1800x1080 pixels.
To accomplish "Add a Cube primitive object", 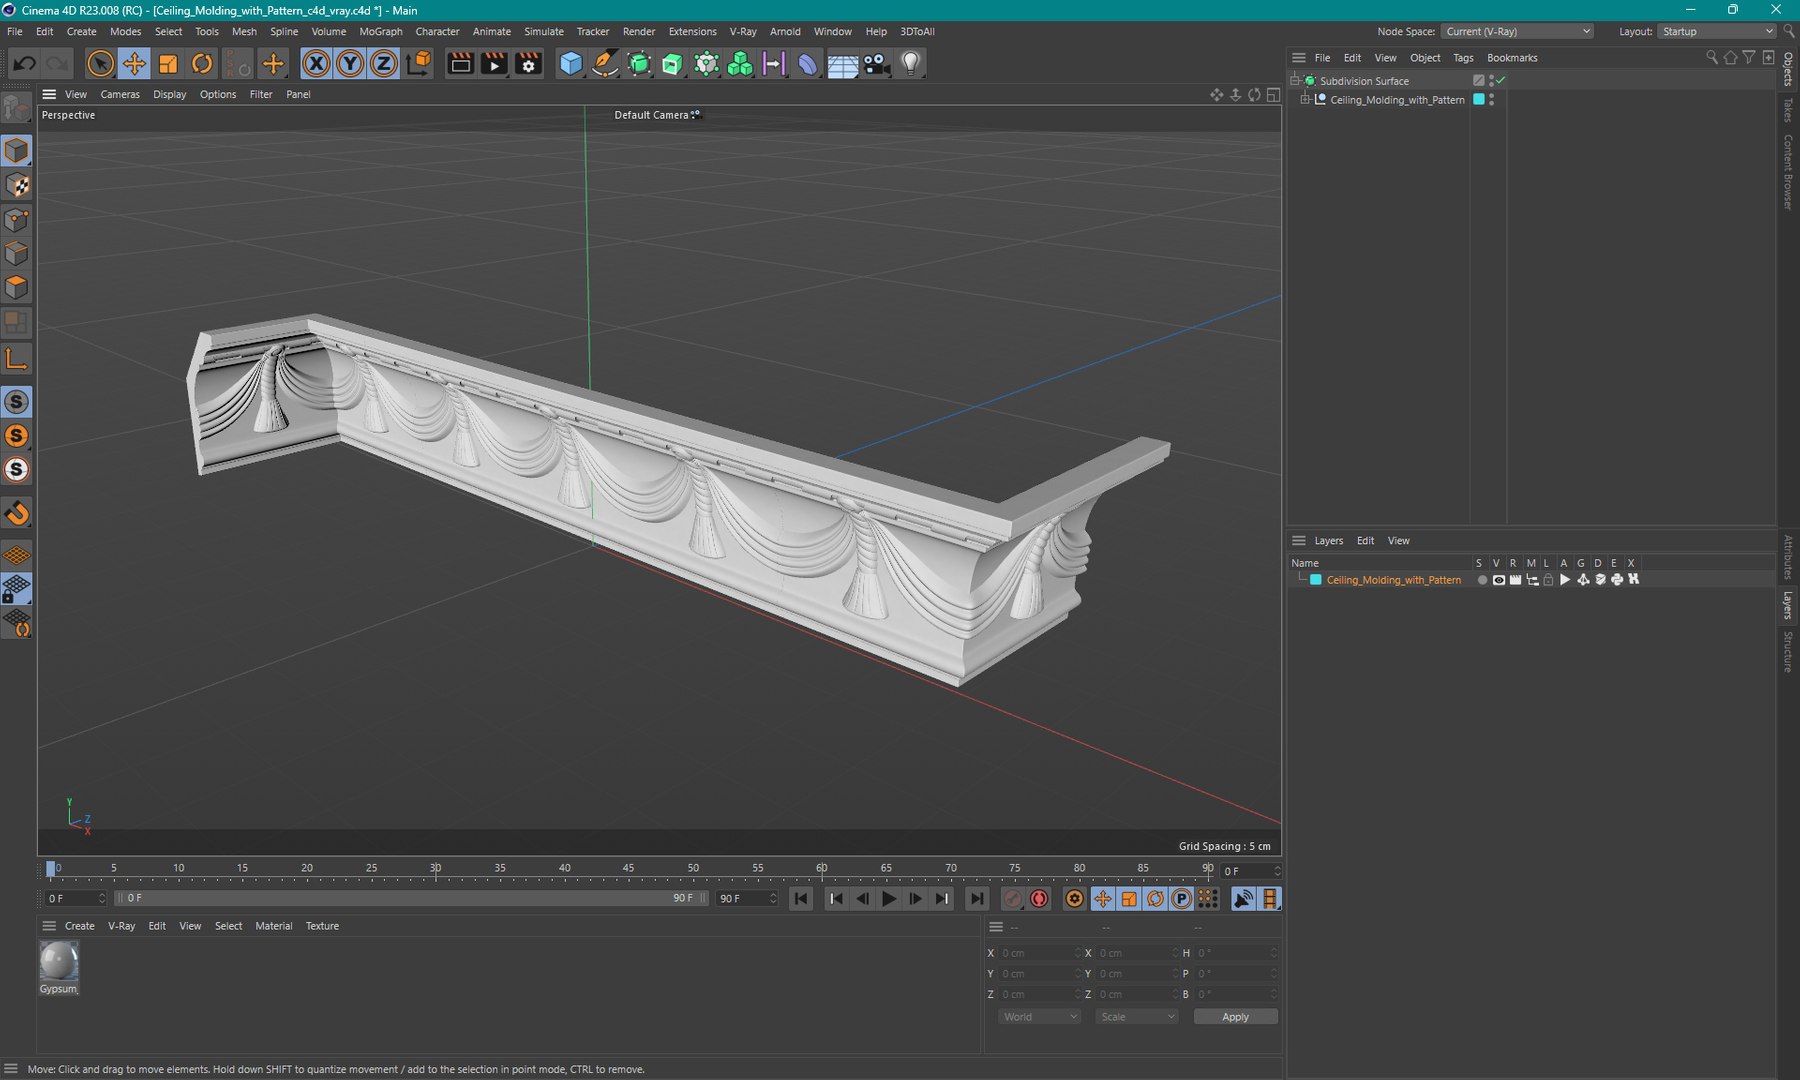I will coord(570,64).
